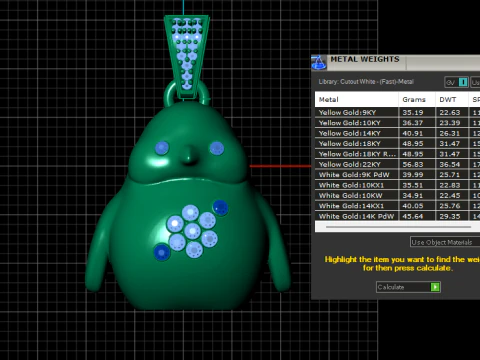Click the 22.45 DWT cell
This screenshot has height=360, width=480.
452,195
